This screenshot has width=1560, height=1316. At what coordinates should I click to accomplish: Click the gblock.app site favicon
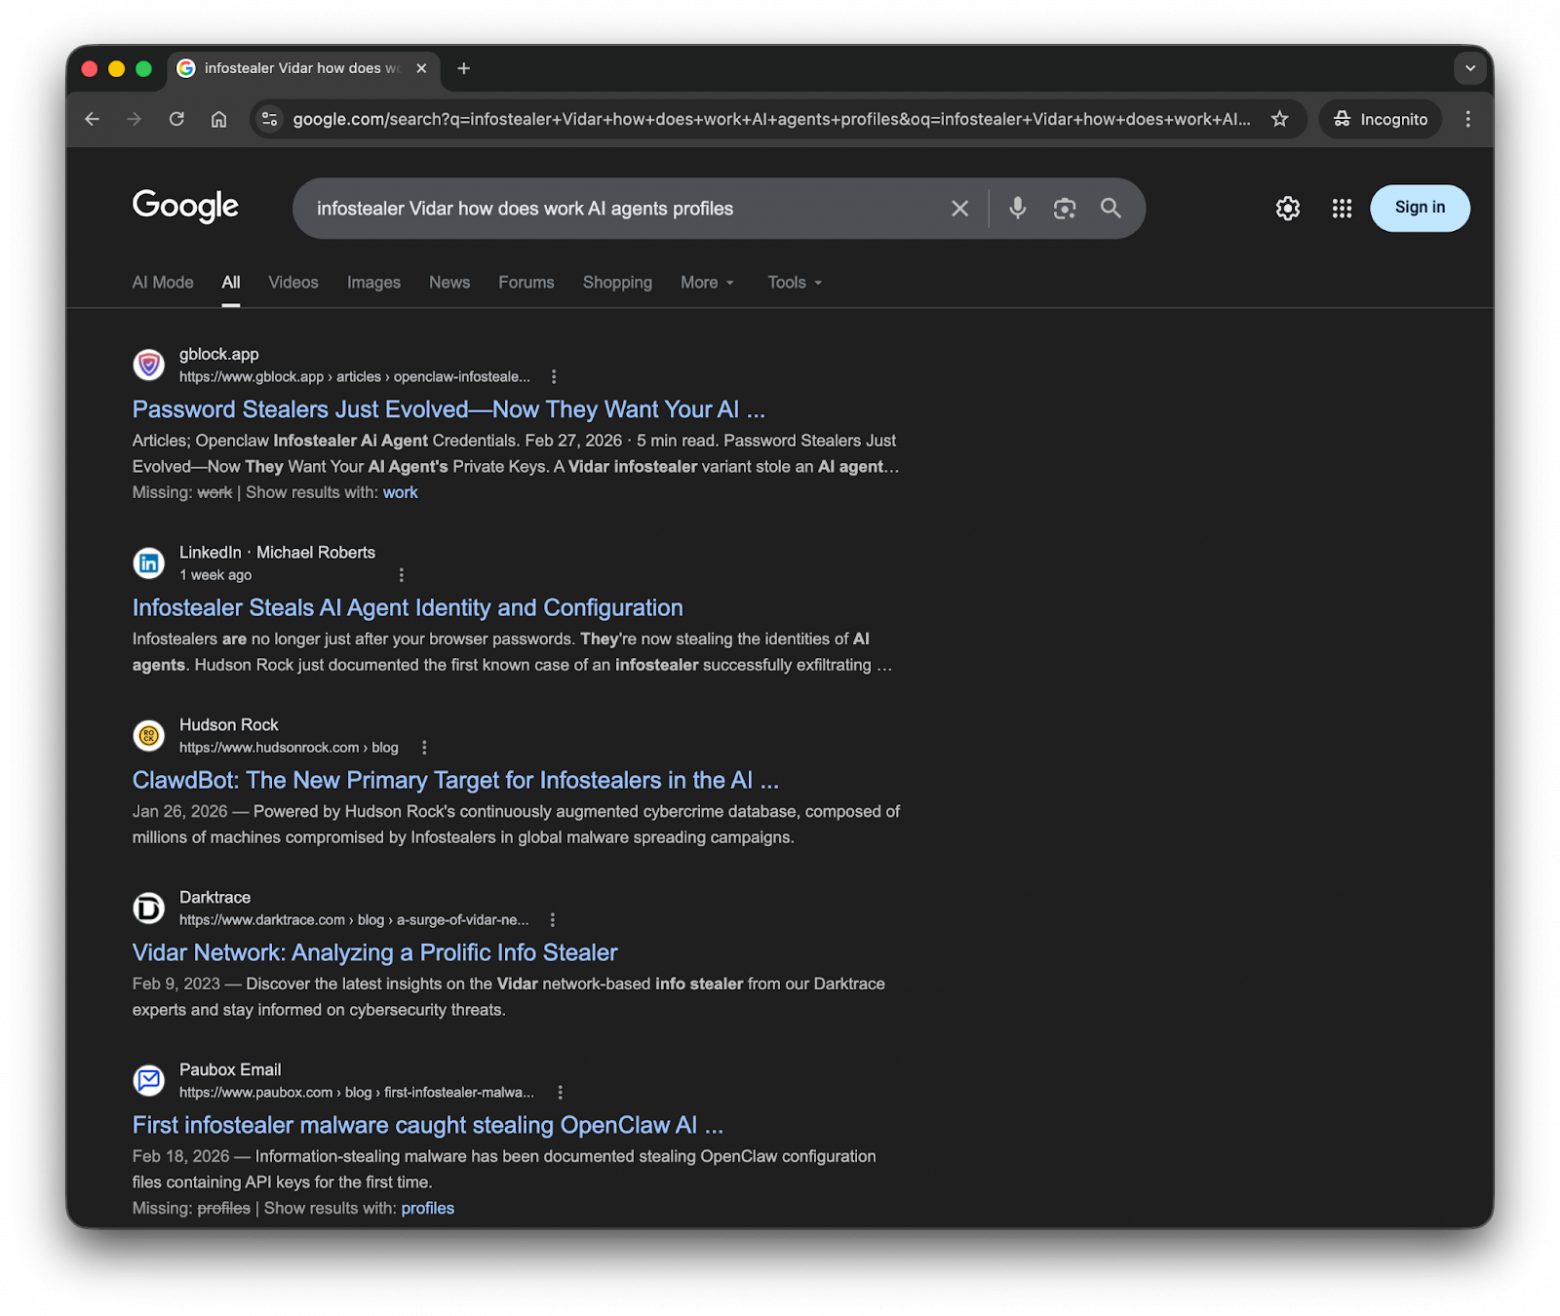pos(149,364)
